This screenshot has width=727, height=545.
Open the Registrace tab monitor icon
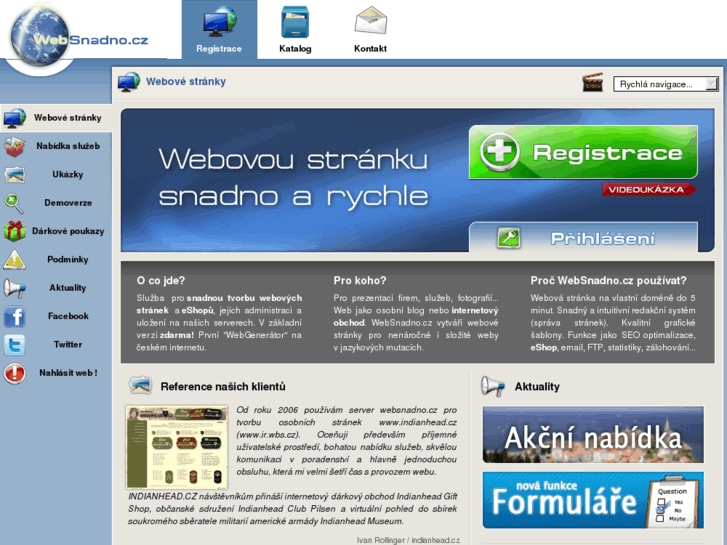click(219, 22)
